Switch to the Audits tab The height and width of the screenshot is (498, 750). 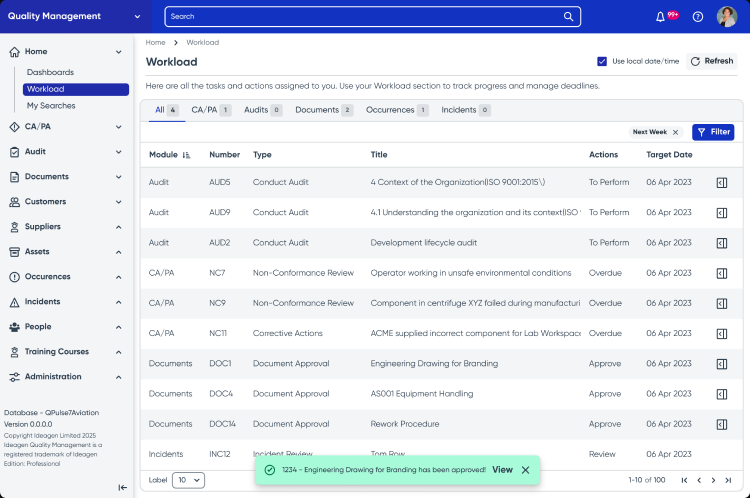click(263, 110)
